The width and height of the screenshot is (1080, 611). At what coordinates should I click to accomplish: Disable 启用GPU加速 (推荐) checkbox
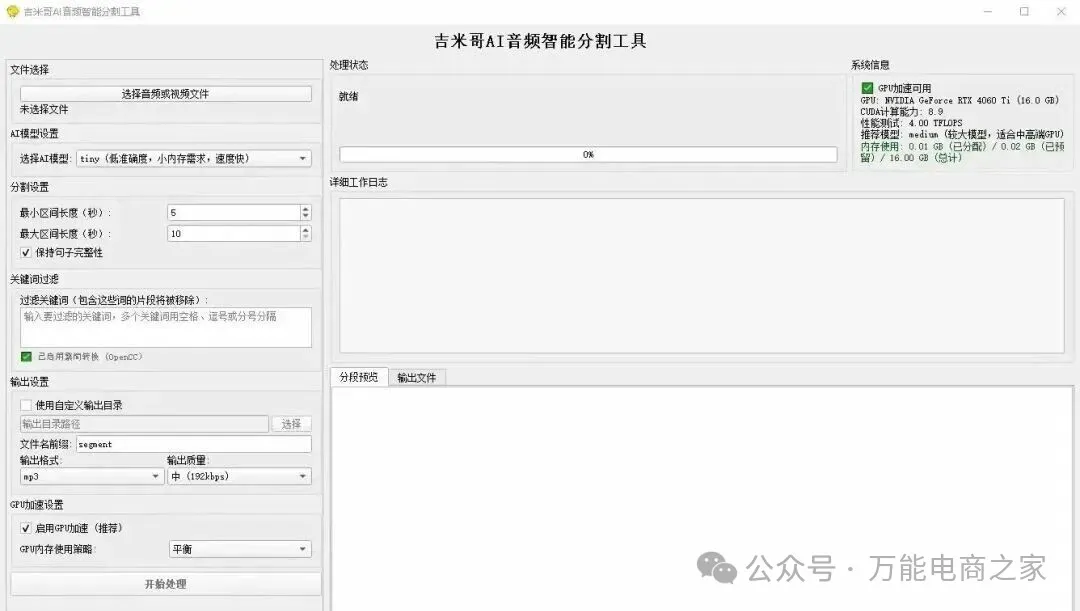[26, 528]
